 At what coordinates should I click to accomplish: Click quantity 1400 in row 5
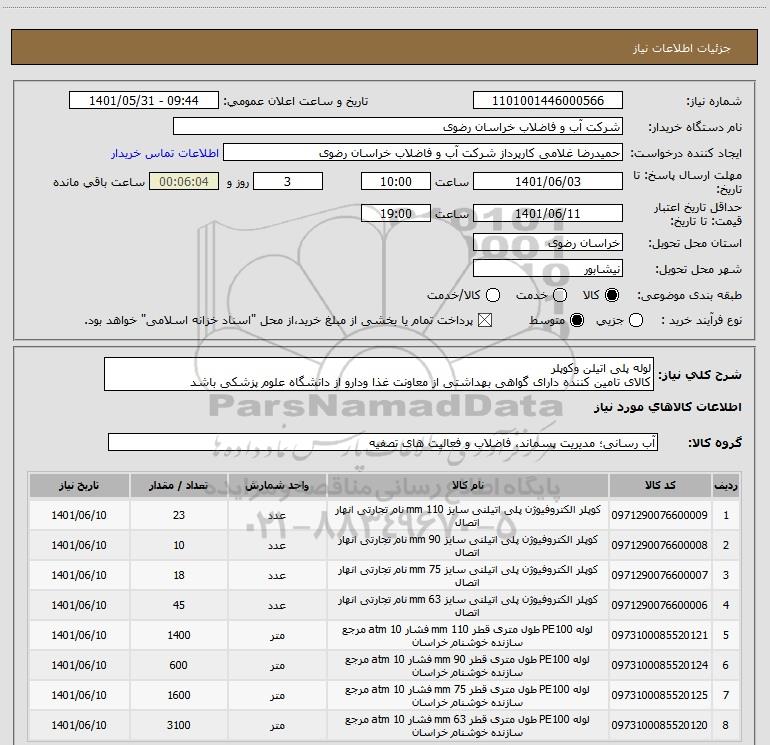click(179, 635)
